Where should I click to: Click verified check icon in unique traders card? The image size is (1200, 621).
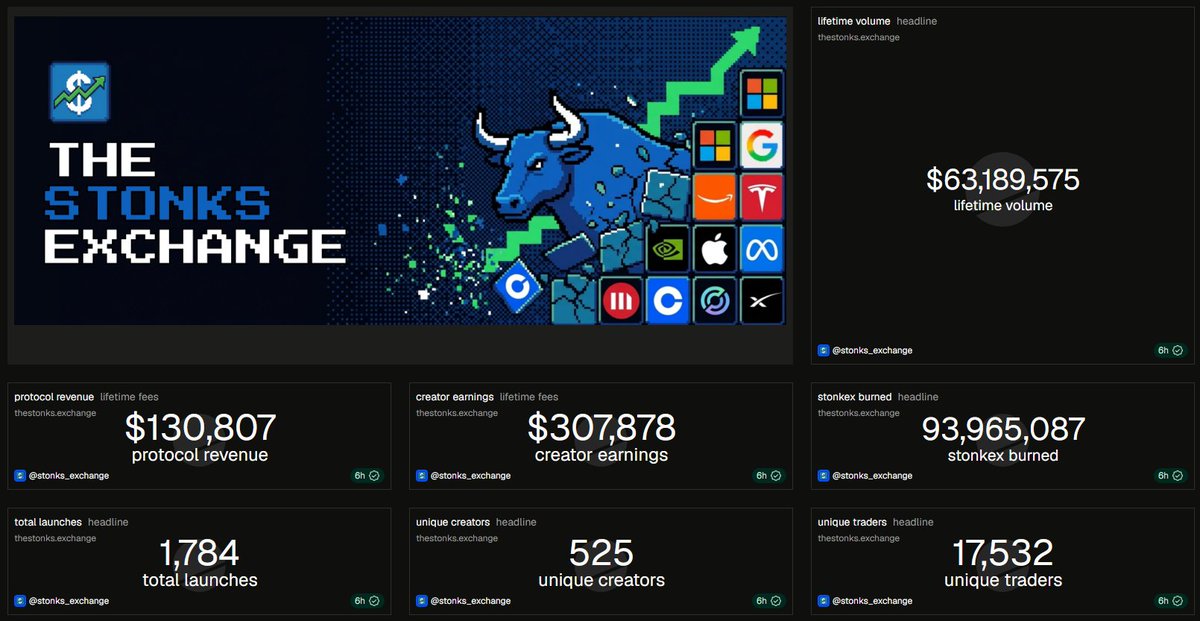click(x=1178, y=601)
